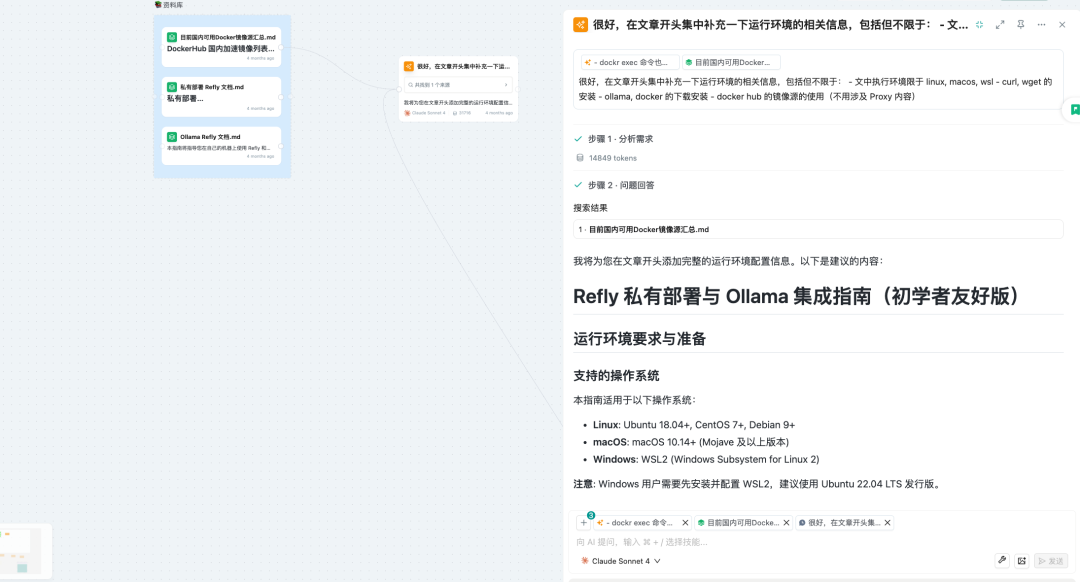Click the right connector handle of the Ollama Refly node
This screenshot has width=1080, height=582.
[x=281, y=146]
